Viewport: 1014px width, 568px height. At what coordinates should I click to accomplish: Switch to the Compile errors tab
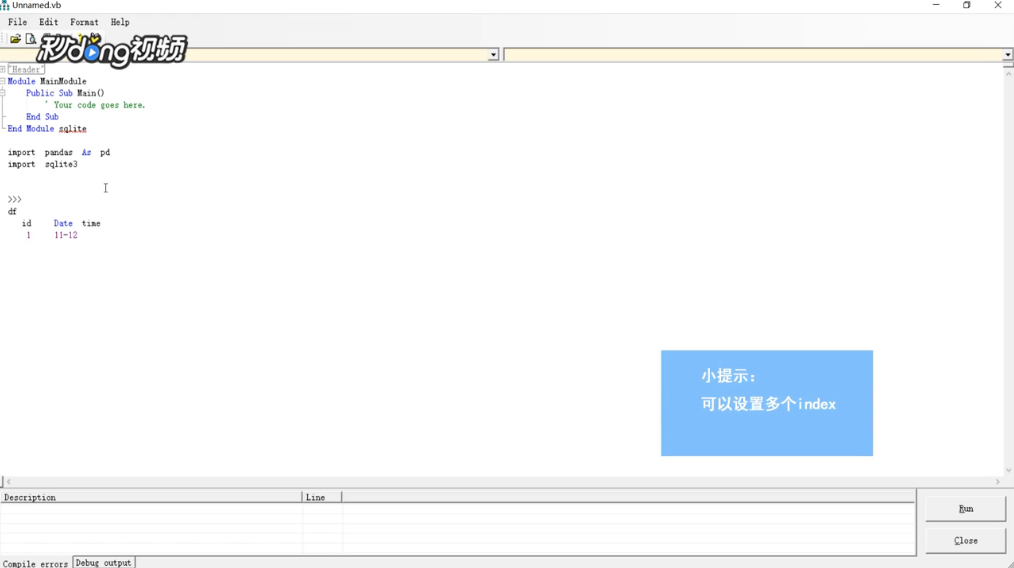(36, 563)
